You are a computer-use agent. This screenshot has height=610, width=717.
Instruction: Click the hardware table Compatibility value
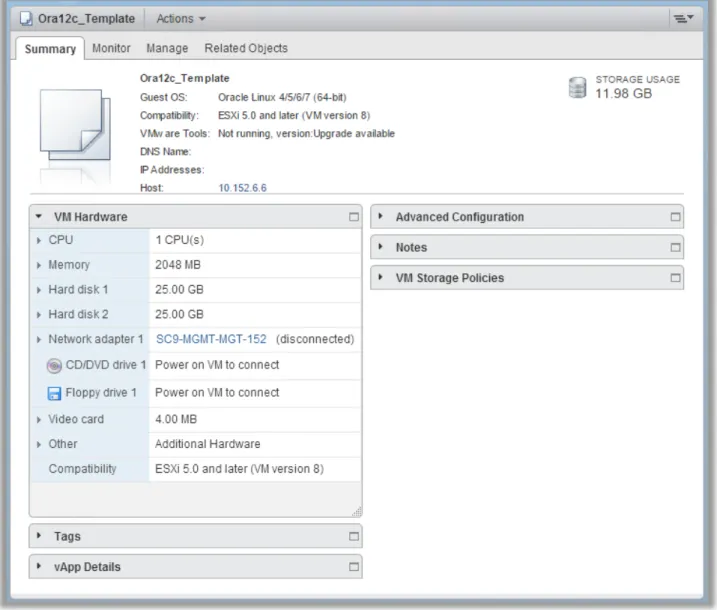click(239, 469)
